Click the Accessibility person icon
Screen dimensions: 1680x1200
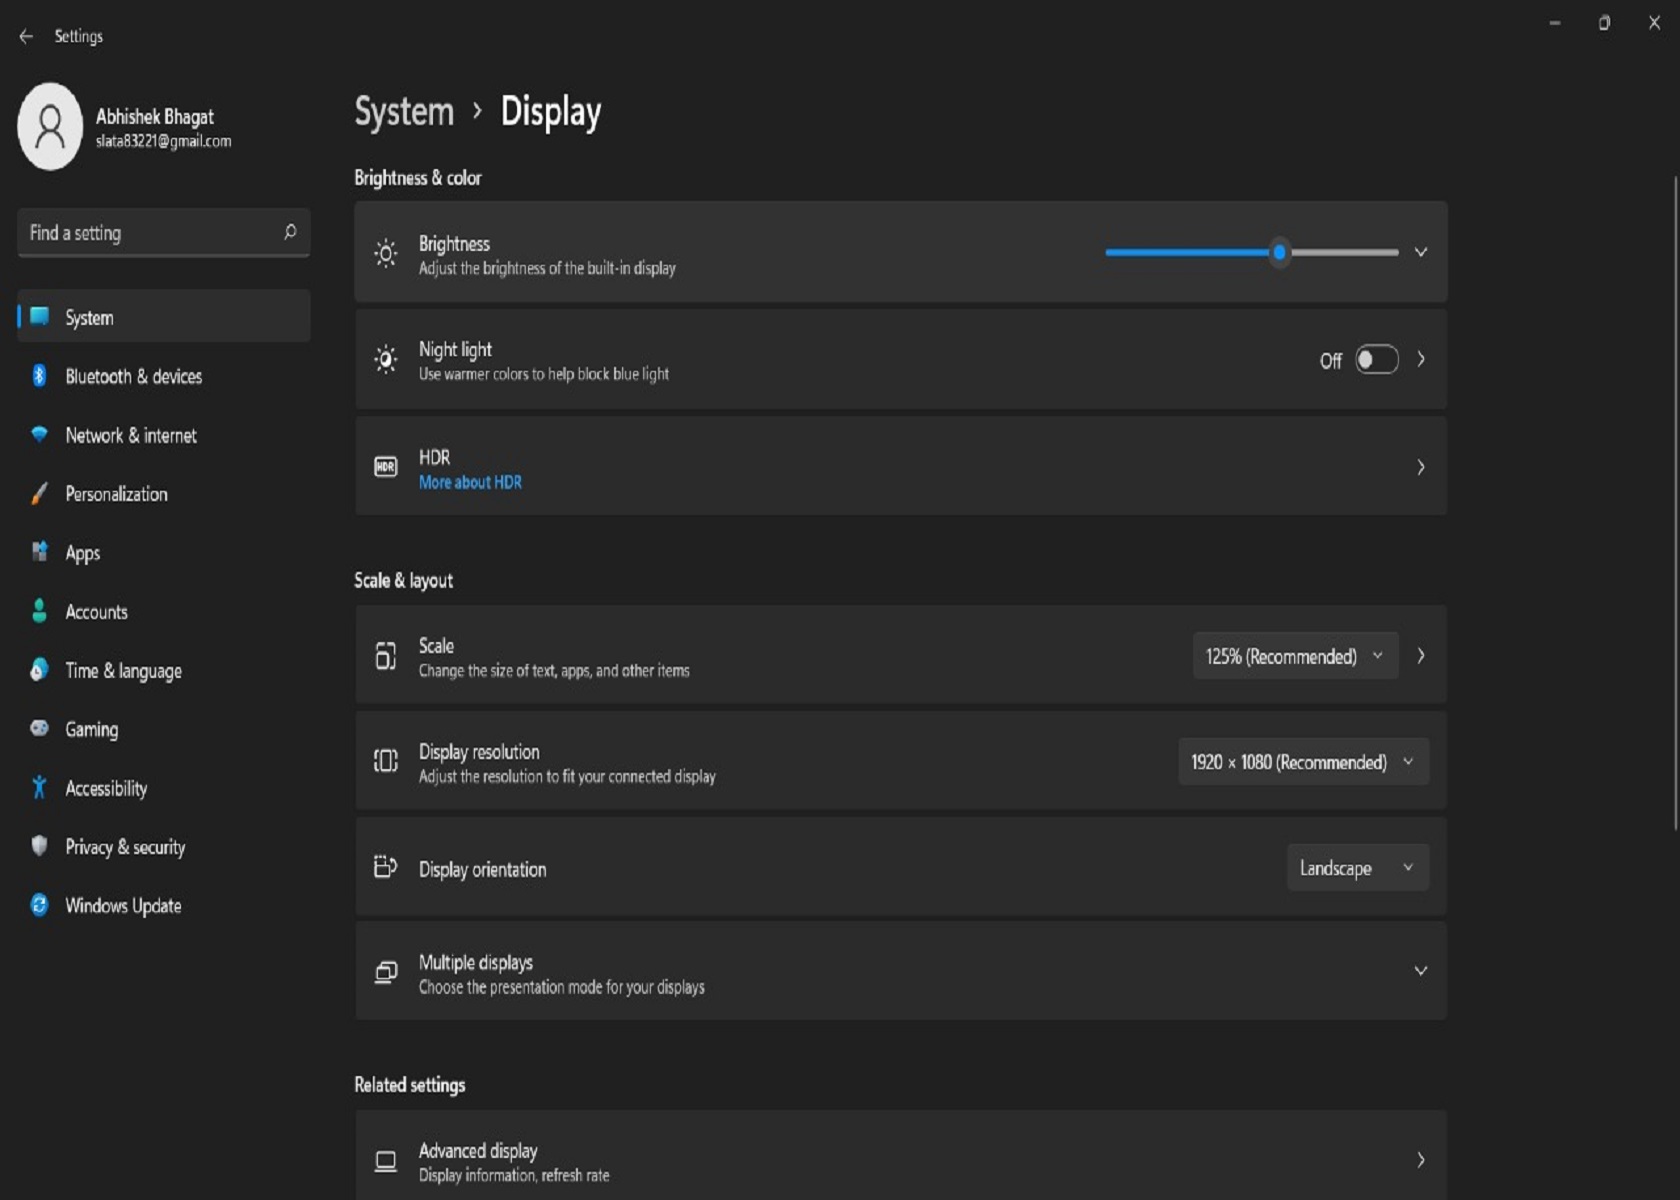tap(39, 788)
